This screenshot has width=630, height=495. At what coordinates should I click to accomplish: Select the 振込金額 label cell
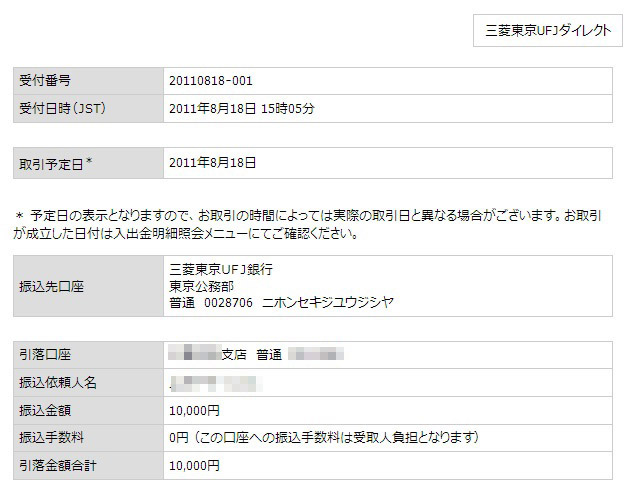point(88,410)
